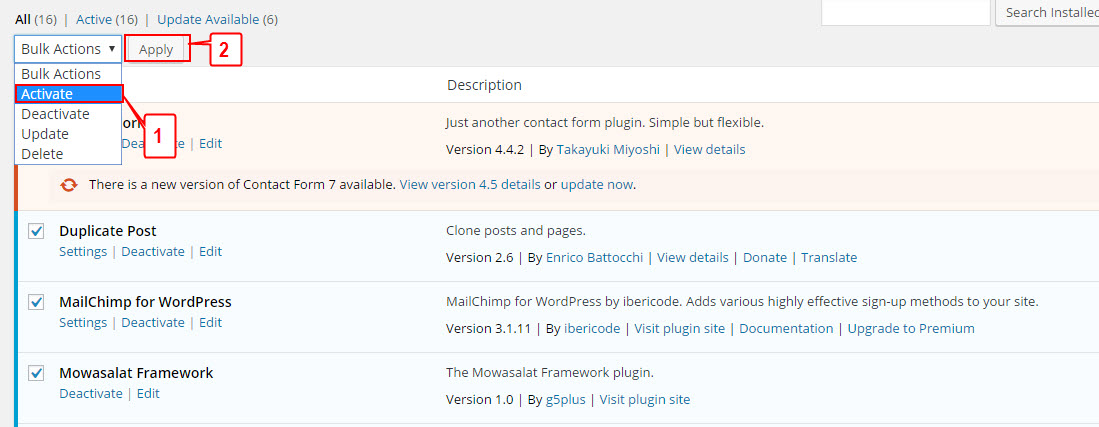Open the g5plus author link

coord(566,400)
